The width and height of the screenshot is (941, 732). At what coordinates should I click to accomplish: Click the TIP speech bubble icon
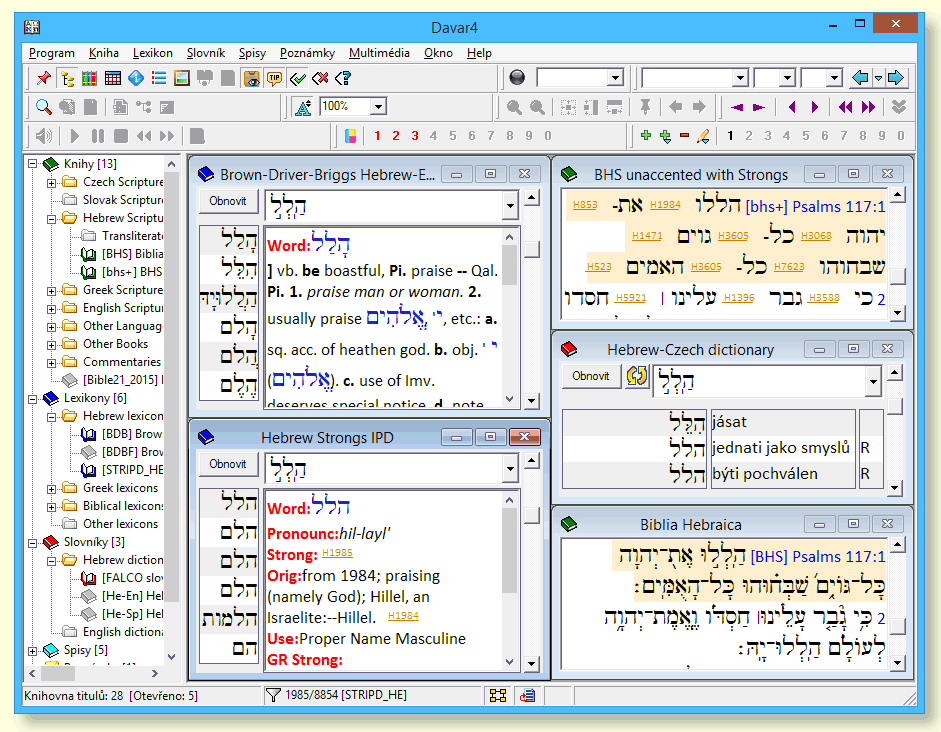click(275, 78)
